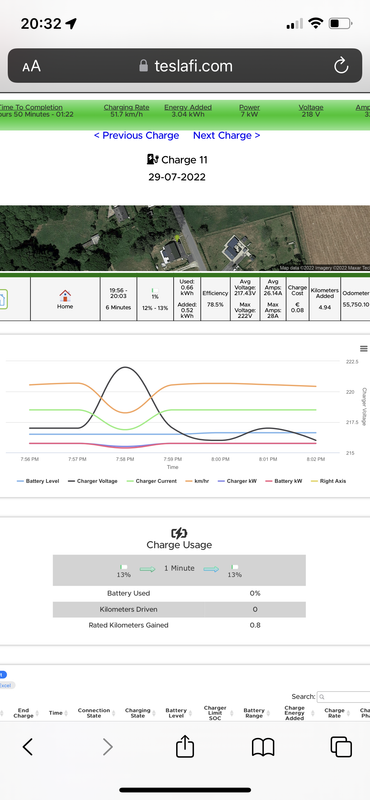Sort table by Battery Level column
370x800 pixels.
click(x=176, y=713)
